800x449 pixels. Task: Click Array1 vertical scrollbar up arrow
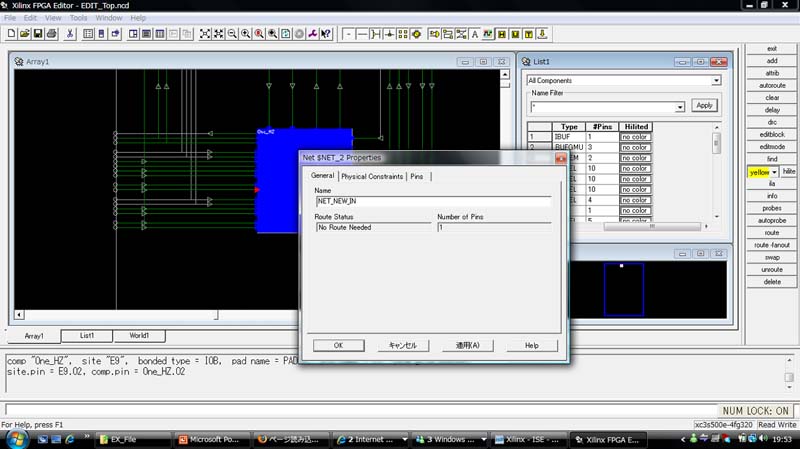tap(505, 74)
